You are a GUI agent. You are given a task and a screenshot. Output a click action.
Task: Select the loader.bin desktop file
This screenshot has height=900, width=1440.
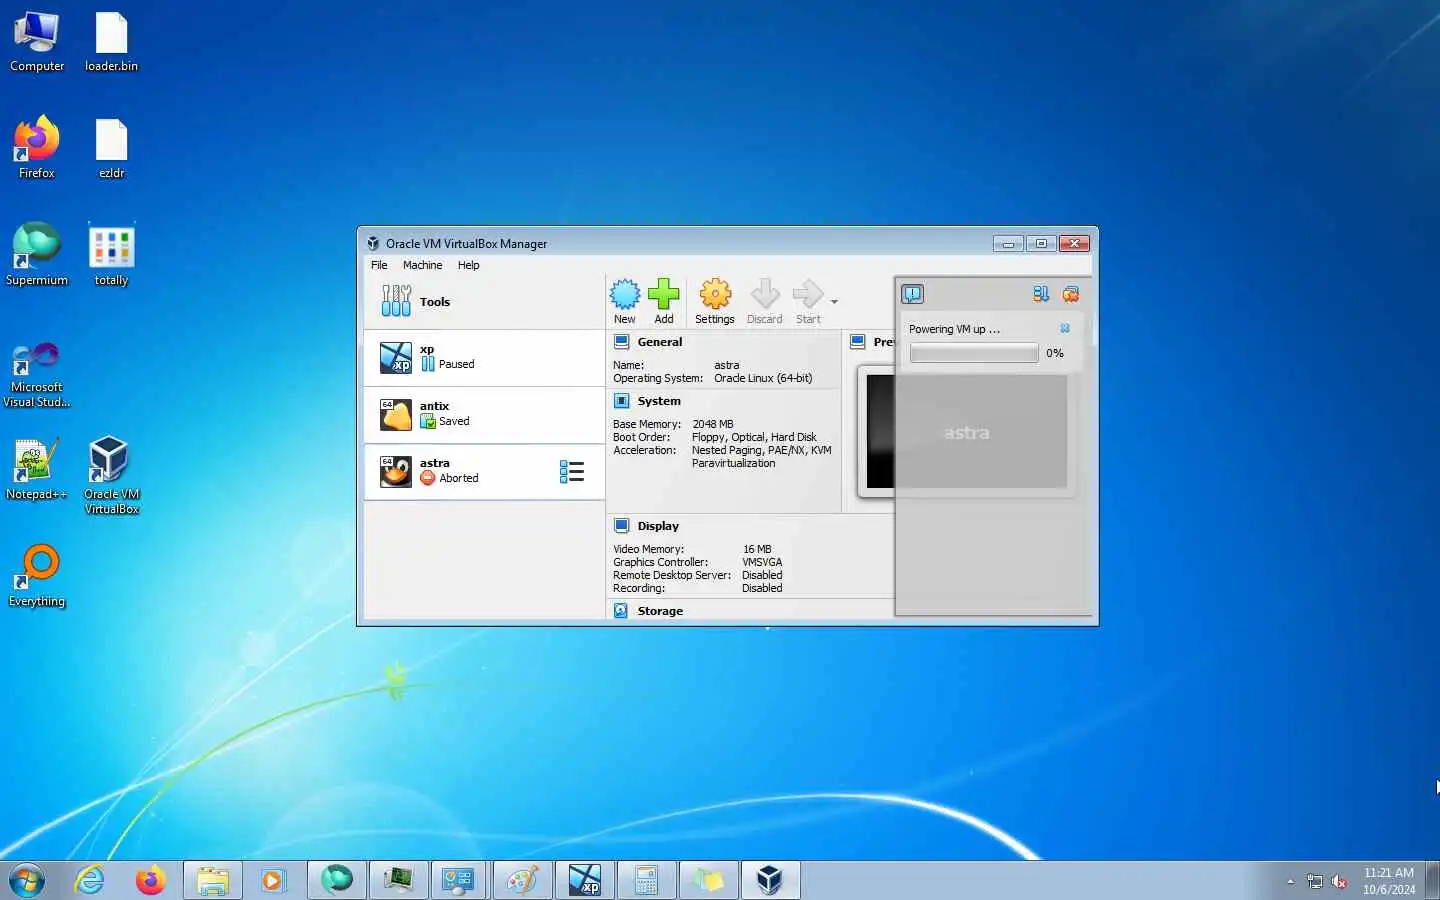tap(111, 42)
